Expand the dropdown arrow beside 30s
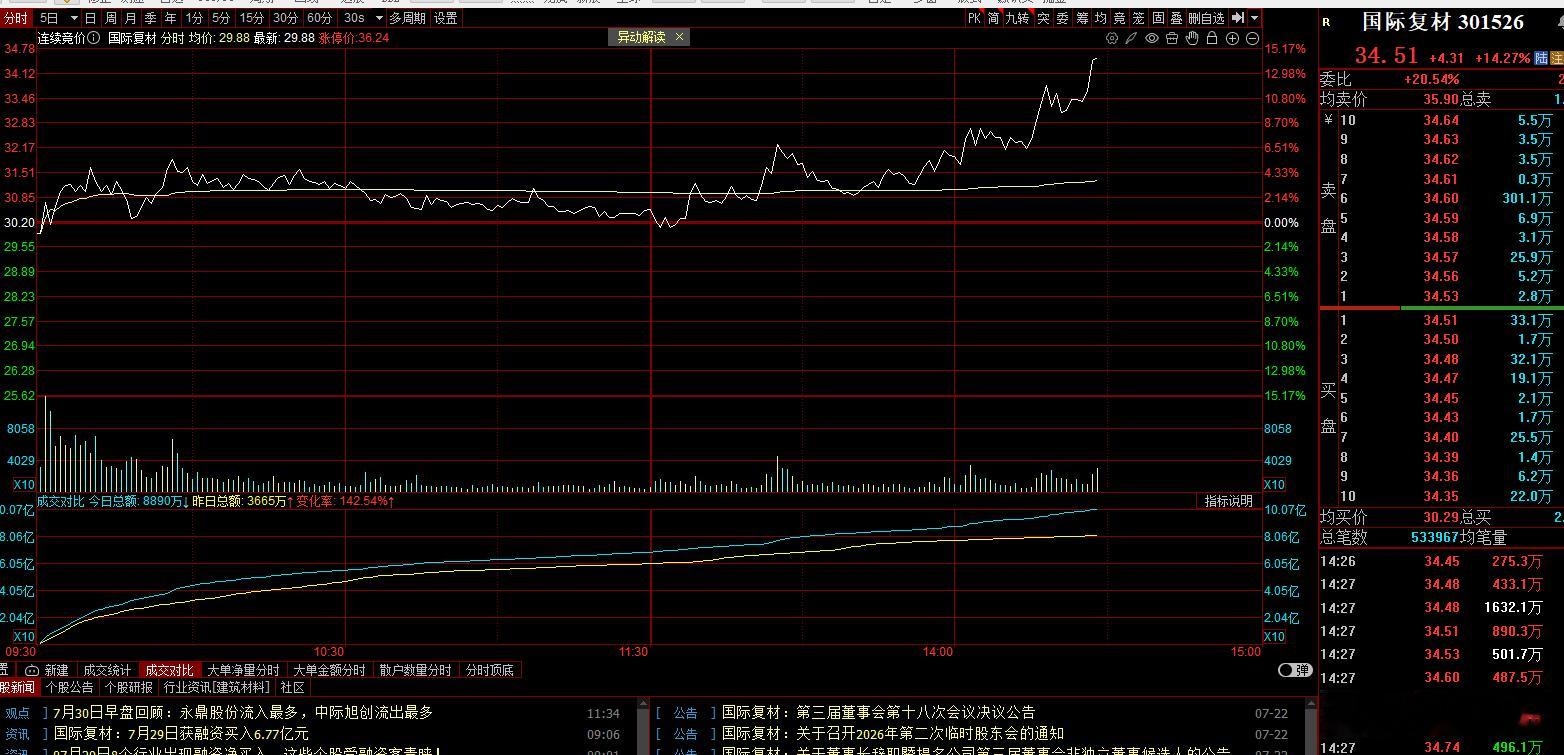Image resolution: width=1564 pixels, height=755 pixels. point(378,18)
